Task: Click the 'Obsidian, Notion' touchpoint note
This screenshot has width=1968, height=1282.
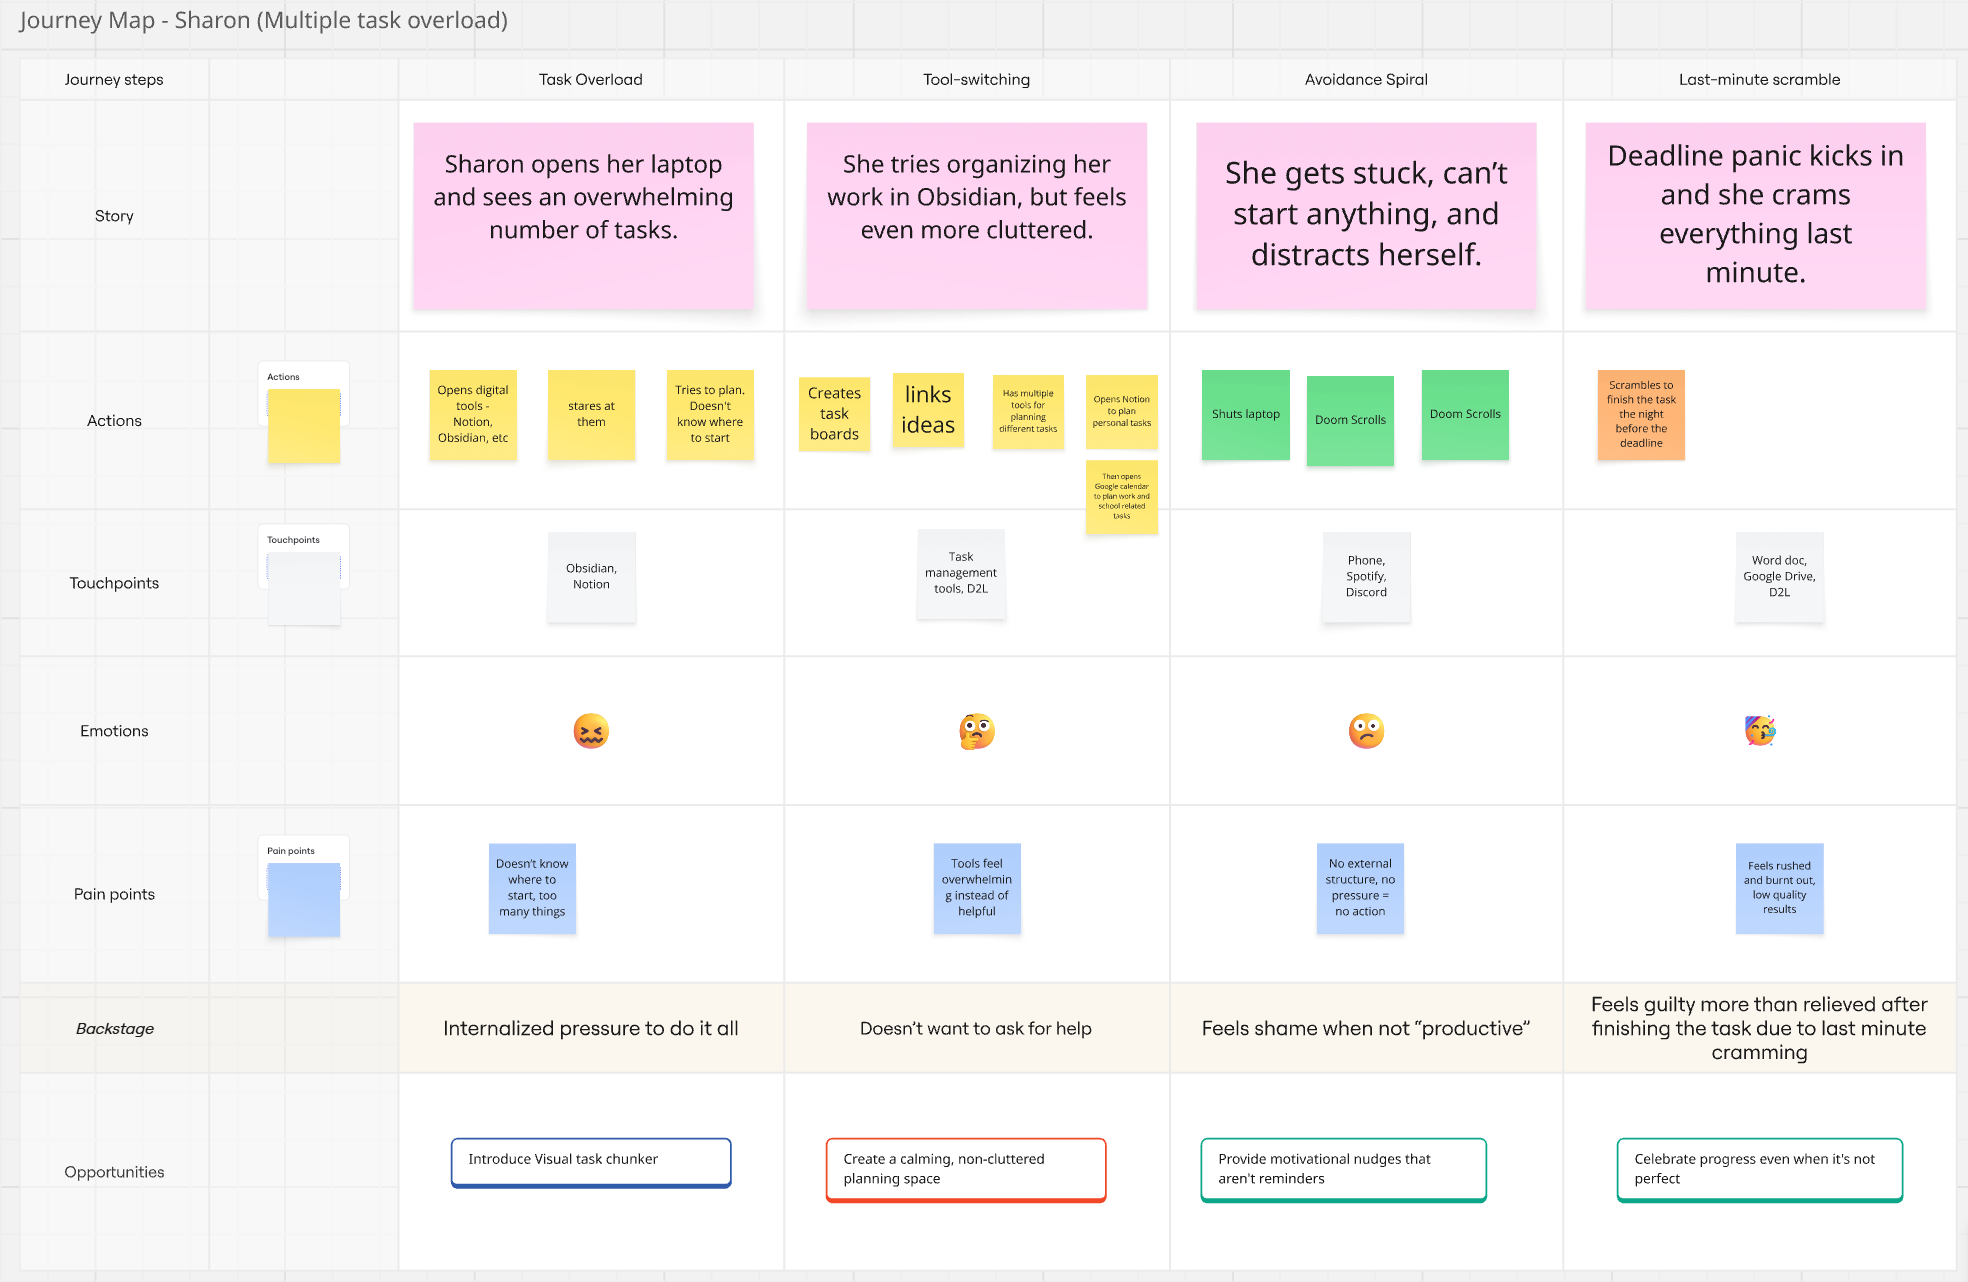Action: pos(591,577)
